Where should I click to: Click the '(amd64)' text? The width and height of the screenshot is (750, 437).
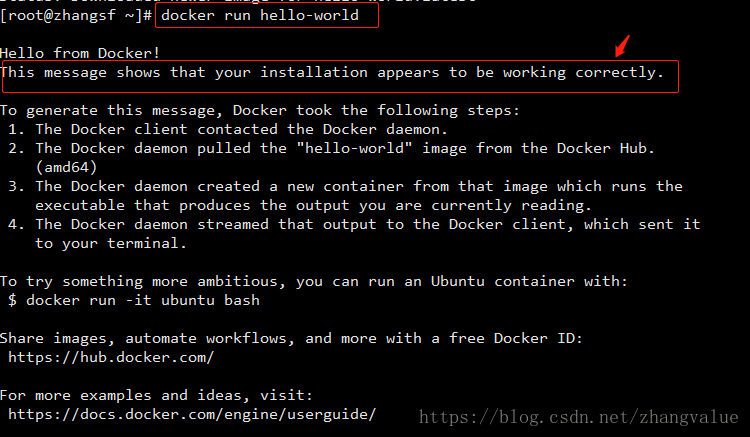click(x=66, y=168)
